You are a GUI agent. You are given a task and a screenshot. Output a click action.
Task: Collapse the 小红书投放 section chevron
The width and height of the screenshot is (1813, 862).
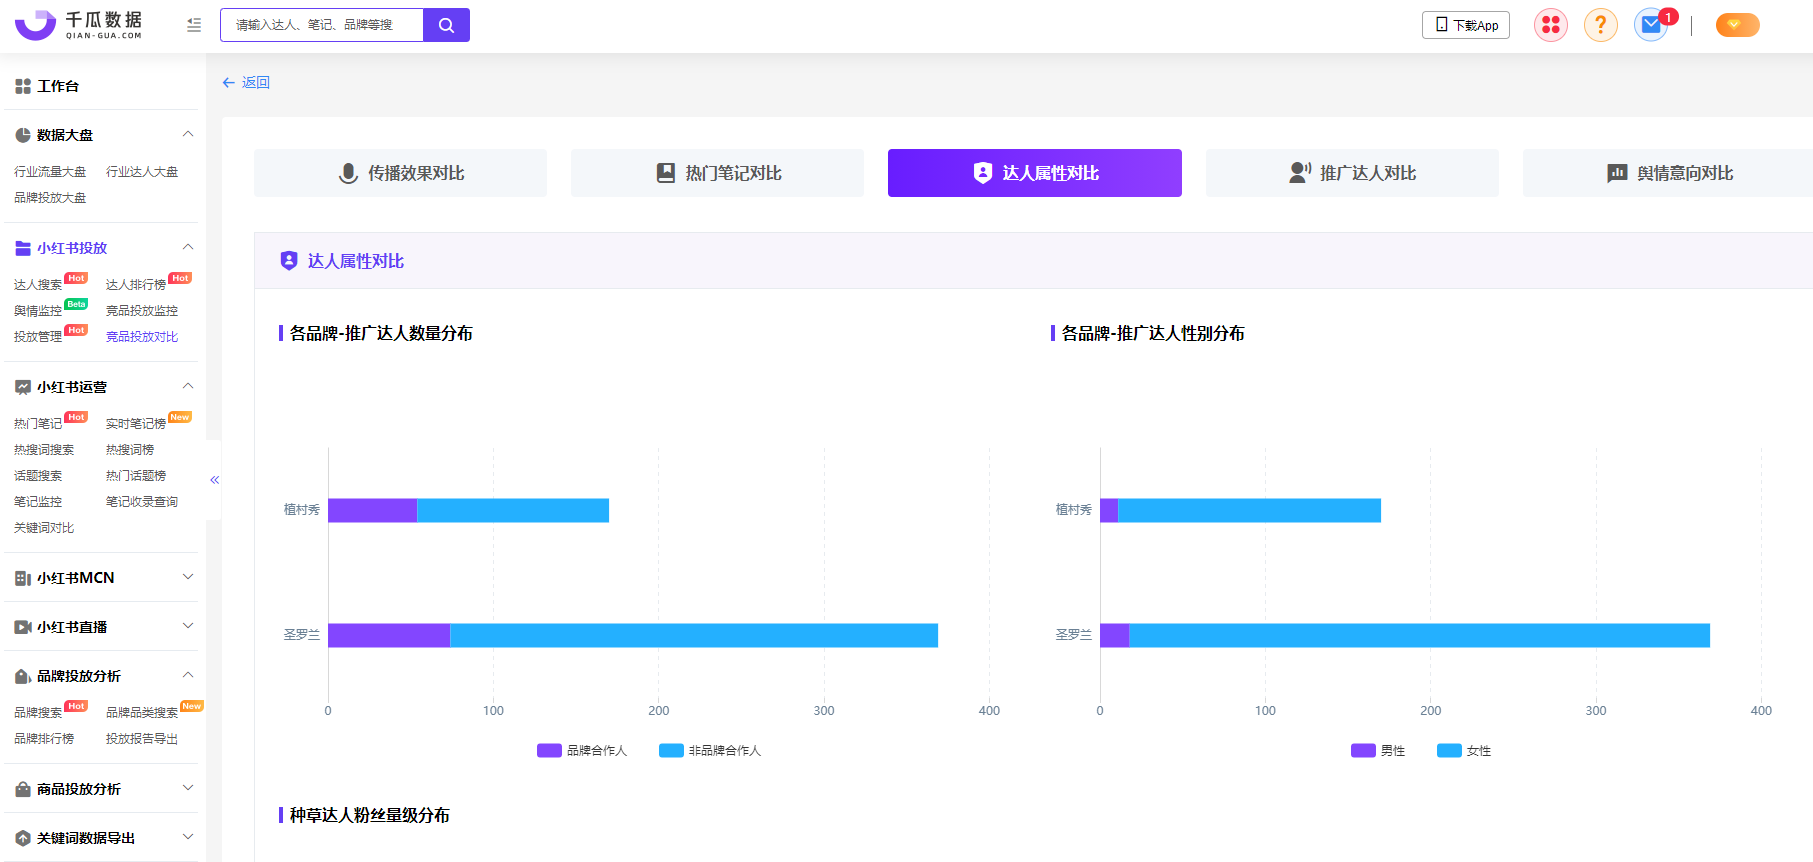188,247
